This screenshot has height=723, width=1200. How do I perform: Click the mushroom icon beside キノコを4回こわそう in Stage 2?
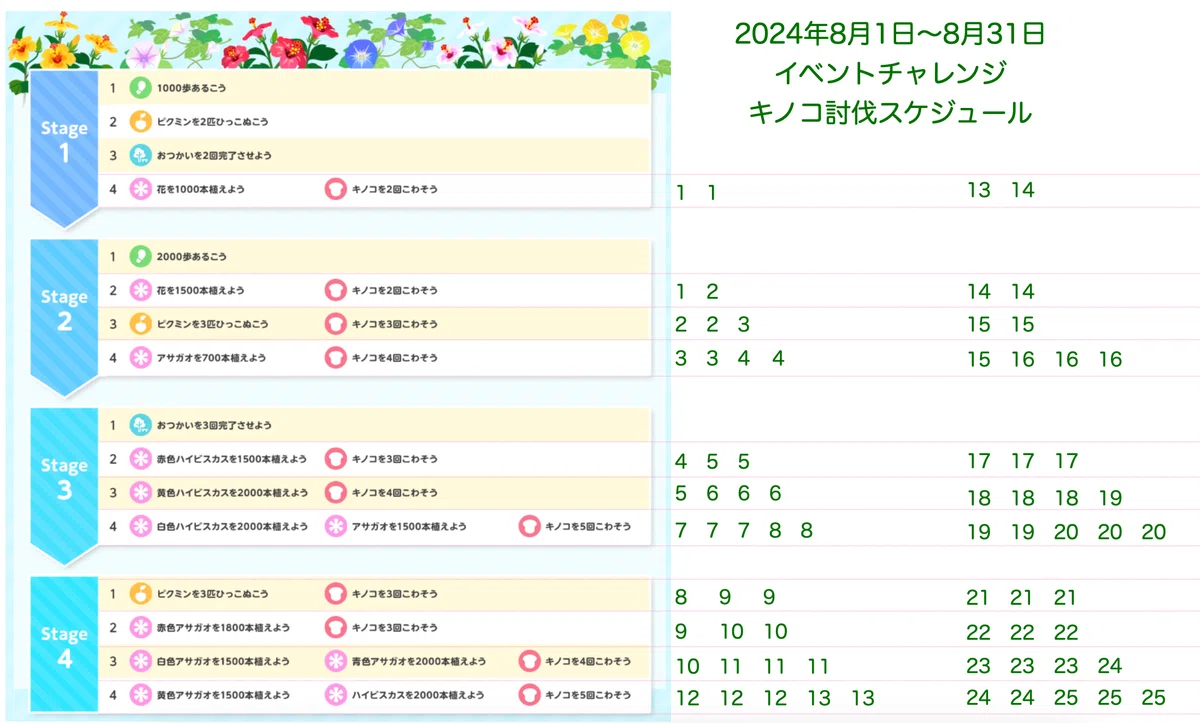click(335, 358)
